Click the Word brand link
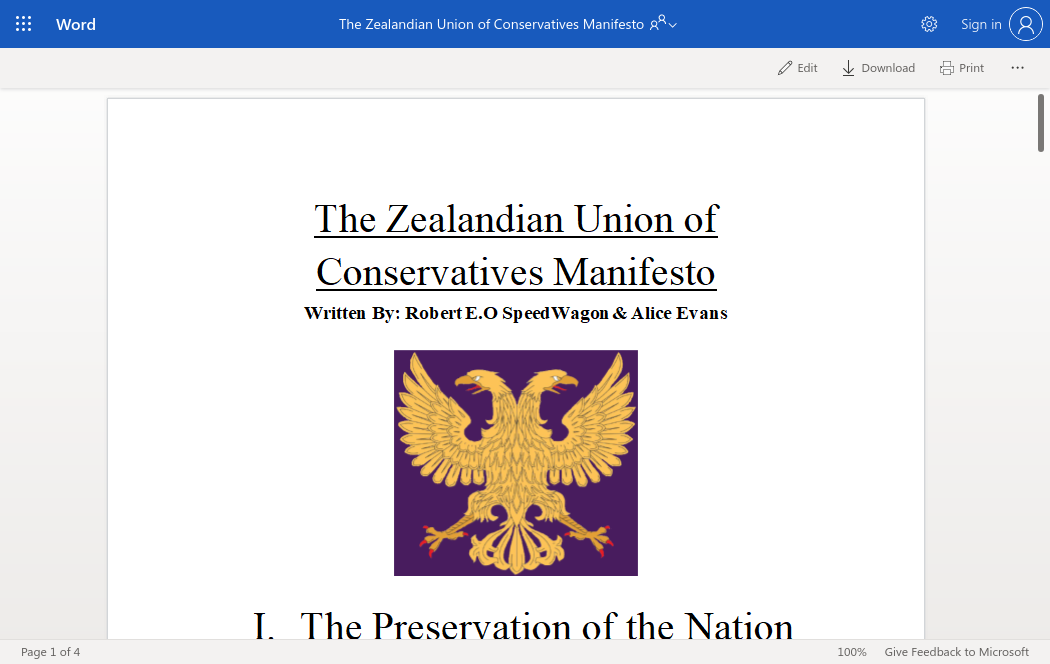The width and height of the screenshot is (1050, 664). (x=76, y=24)
